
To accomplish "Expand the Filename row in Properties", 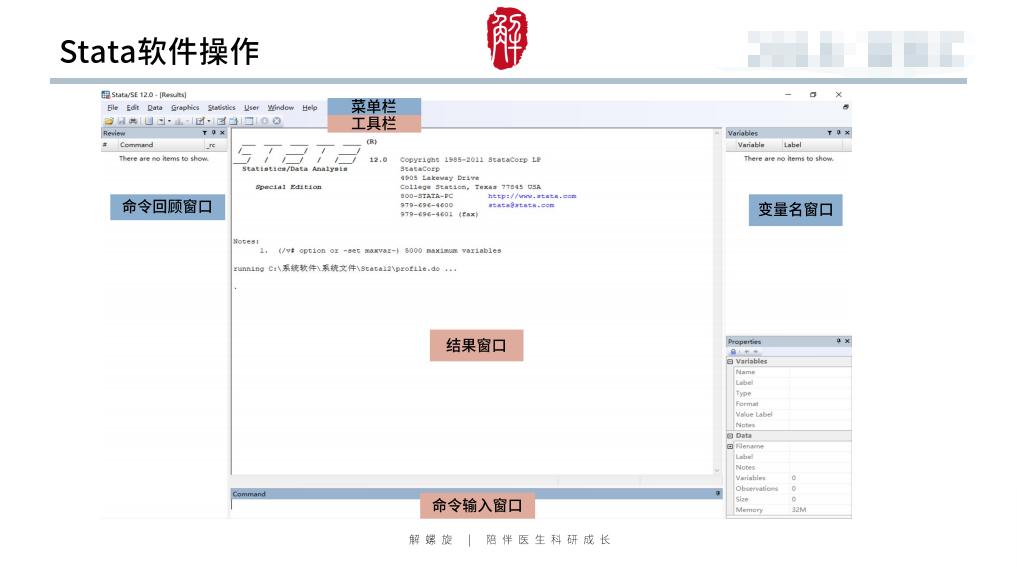I will [730, 446].
